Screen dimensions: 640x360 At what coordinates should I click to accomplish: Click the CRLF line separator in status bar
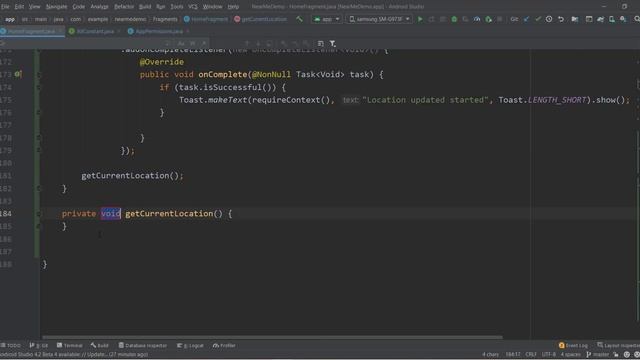[x=531, y=354]
